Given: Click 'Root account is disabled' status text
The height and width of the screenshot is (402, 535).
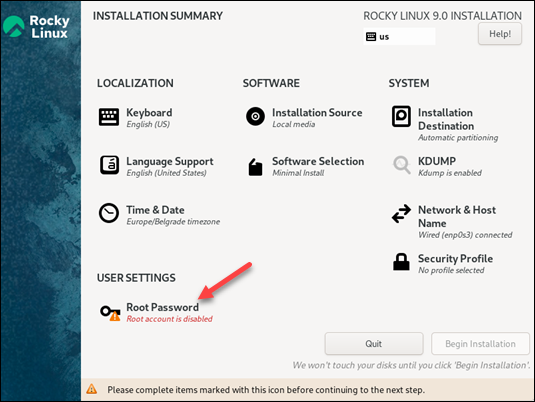Looking at the screenshot, I should (169, 319).
